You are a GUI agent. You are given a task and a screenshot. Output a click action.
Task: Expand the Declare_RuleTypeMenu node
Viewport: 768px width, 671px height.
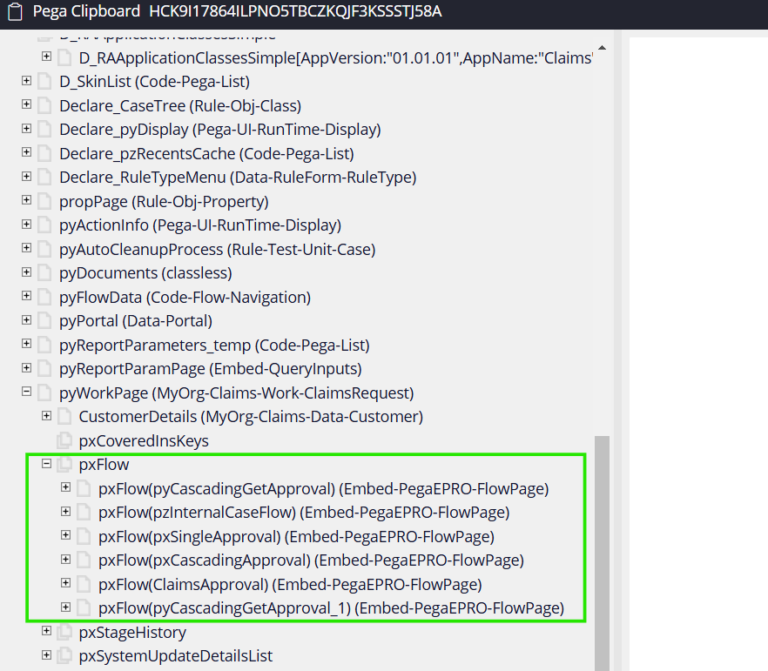tap(26, 176)
